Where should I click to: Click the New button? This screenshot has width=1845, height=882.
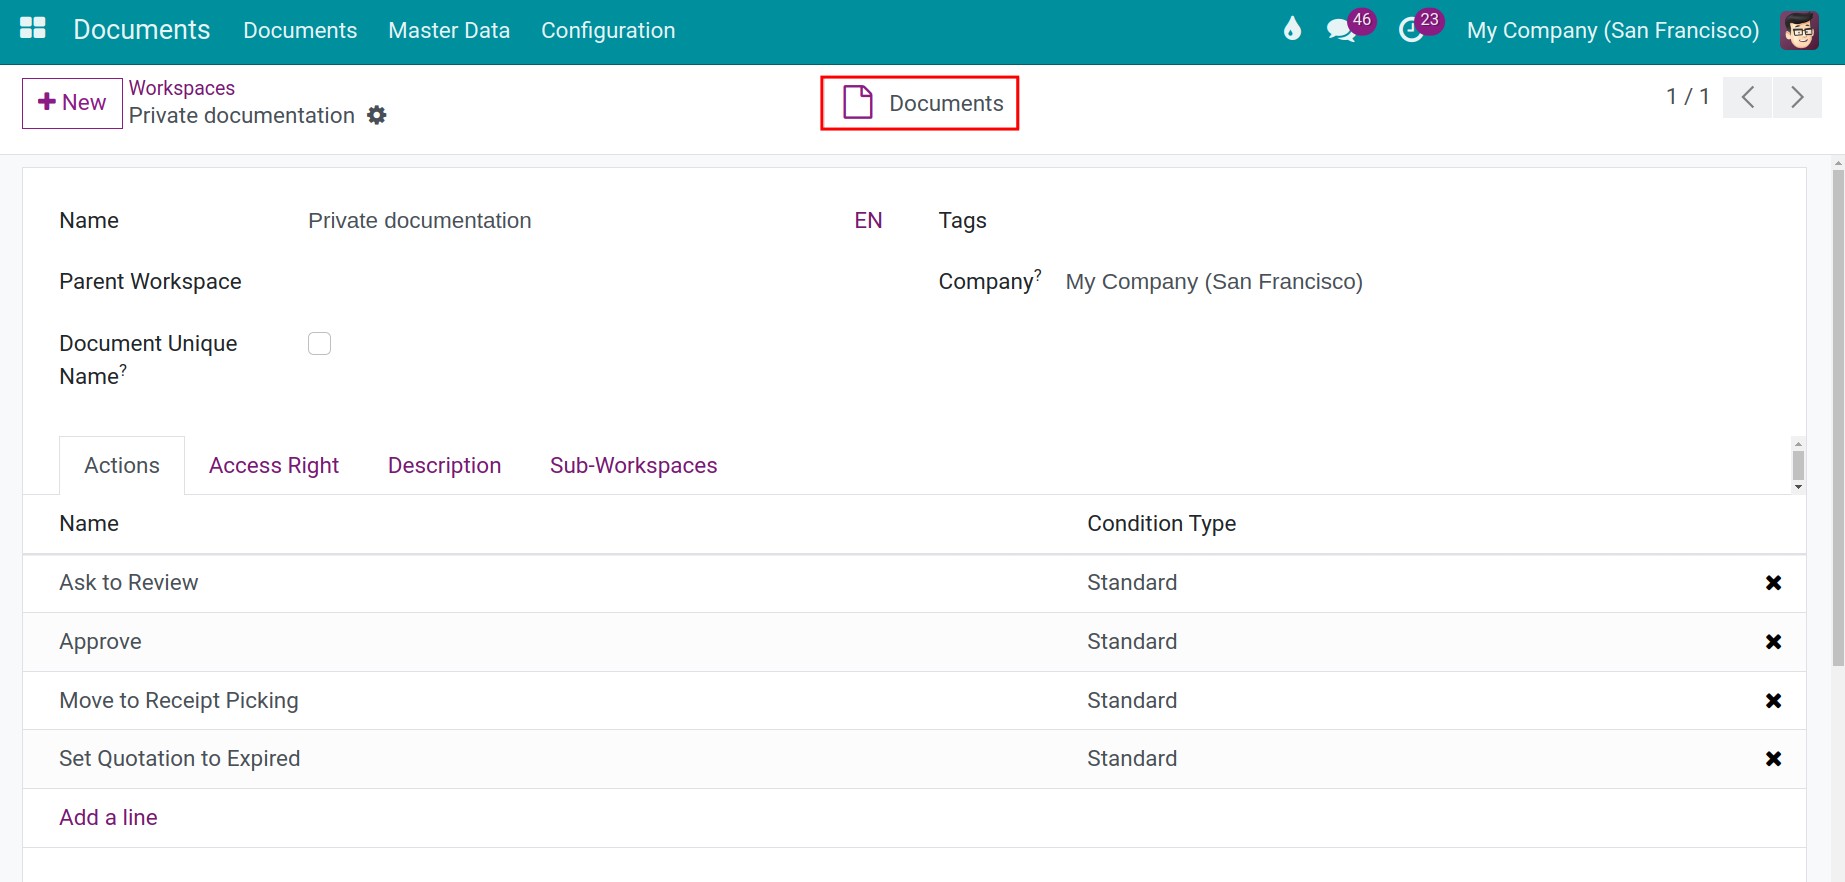(72, 103)
